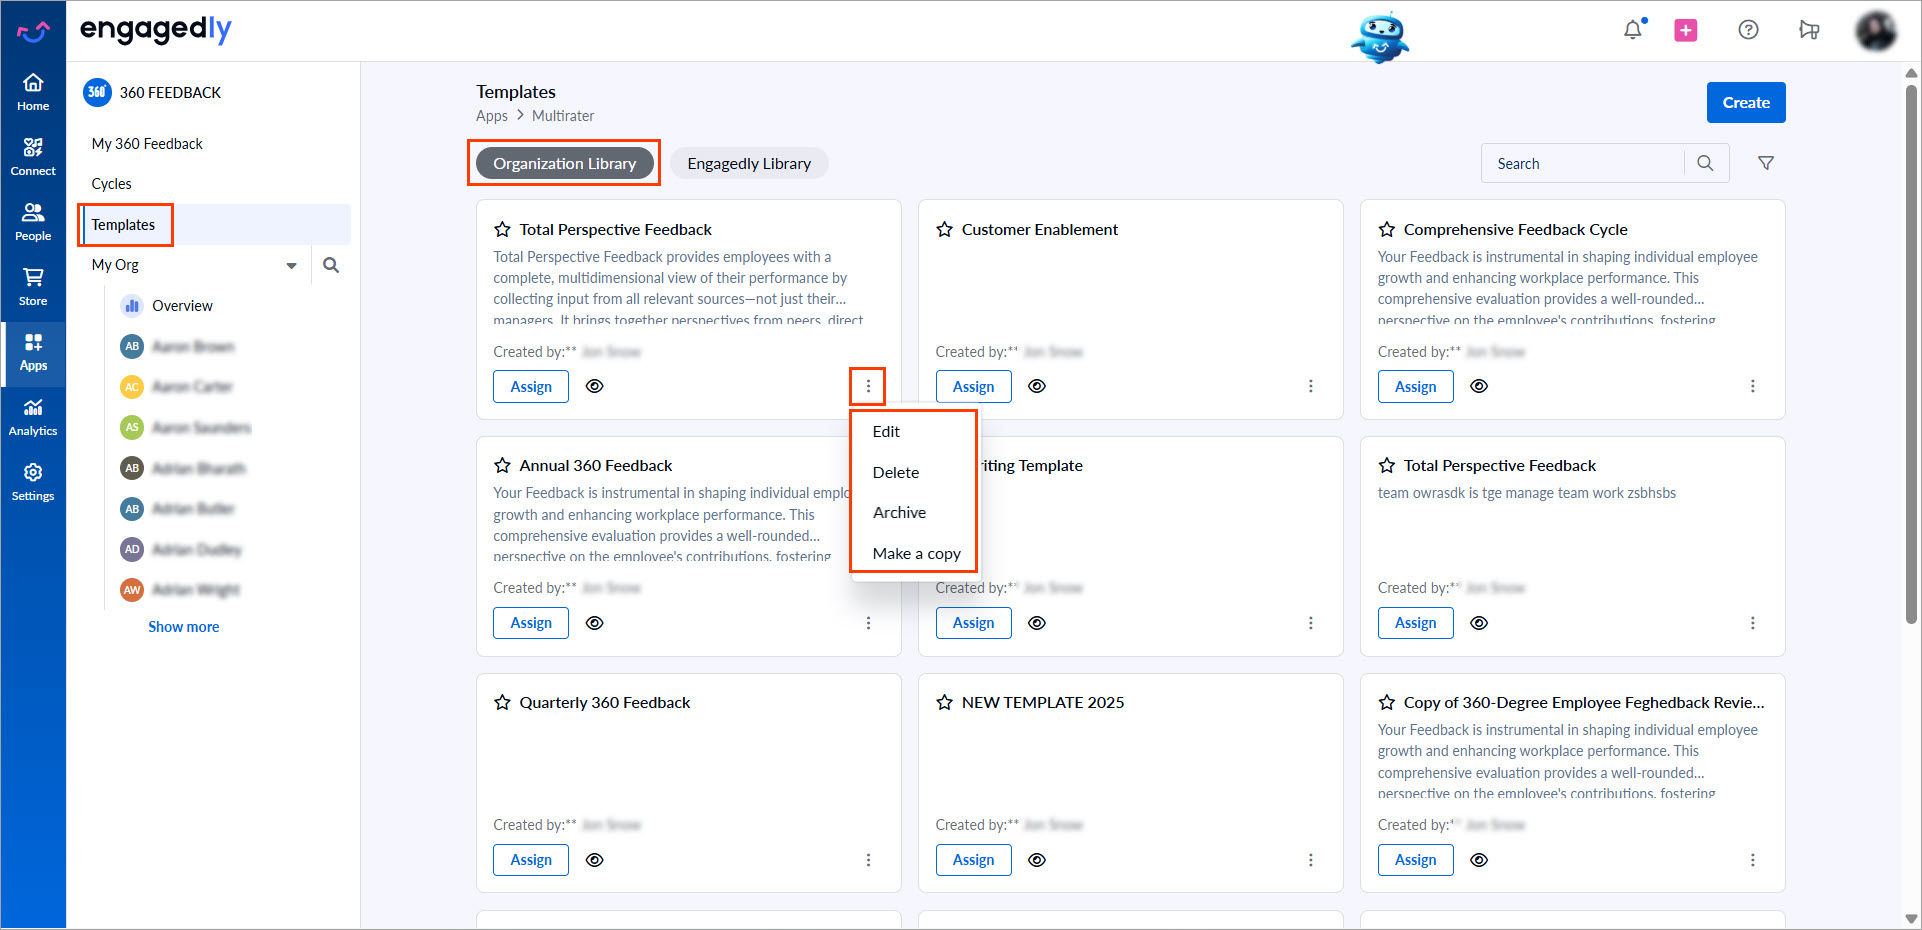Click the Create button
Image resolution: width=1922 pixels, height=930 pixels.
pos(1746,102)
